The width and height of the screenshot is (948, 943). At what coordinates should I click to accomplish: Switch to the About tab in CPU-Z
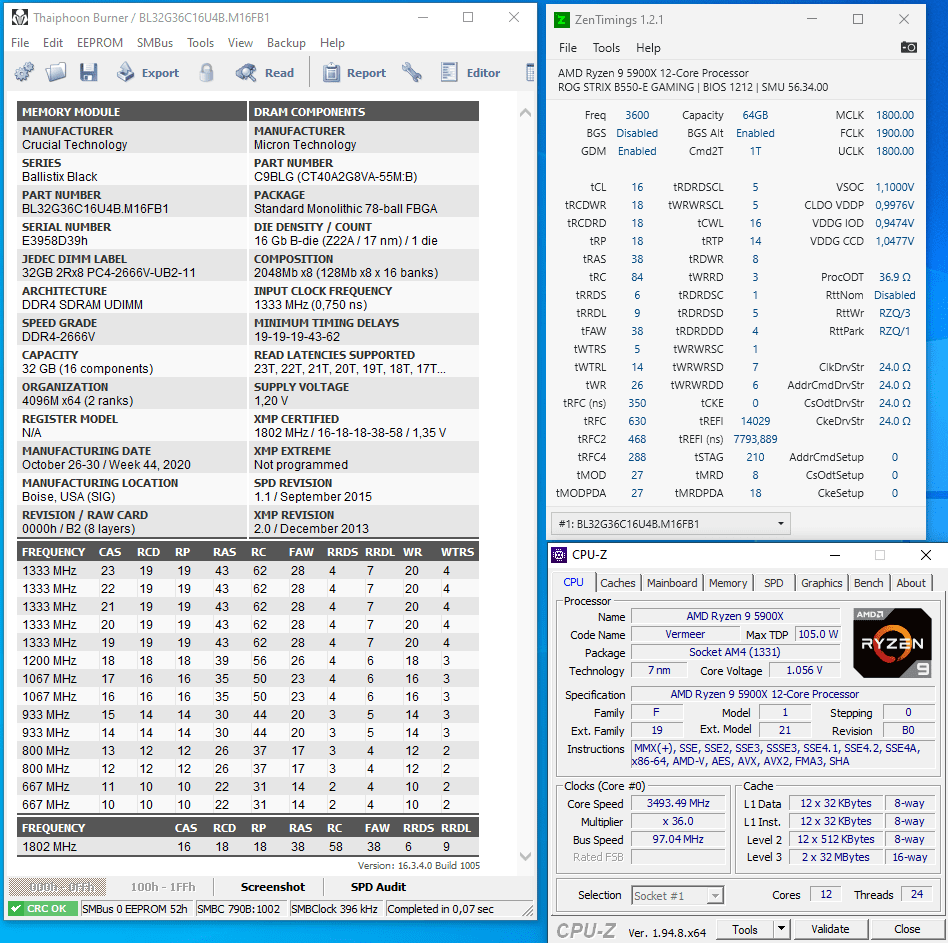[x=911, y=583]
